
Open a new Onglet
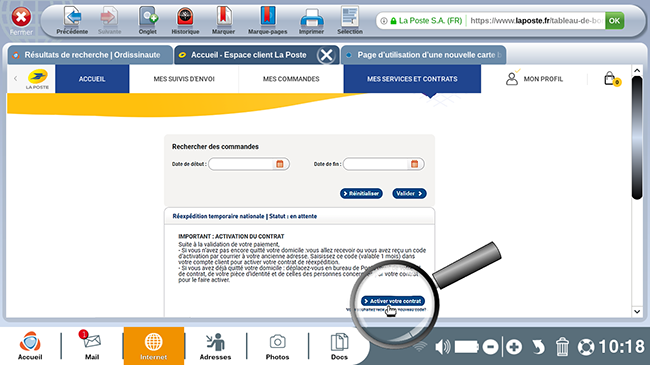coord(148,17)
